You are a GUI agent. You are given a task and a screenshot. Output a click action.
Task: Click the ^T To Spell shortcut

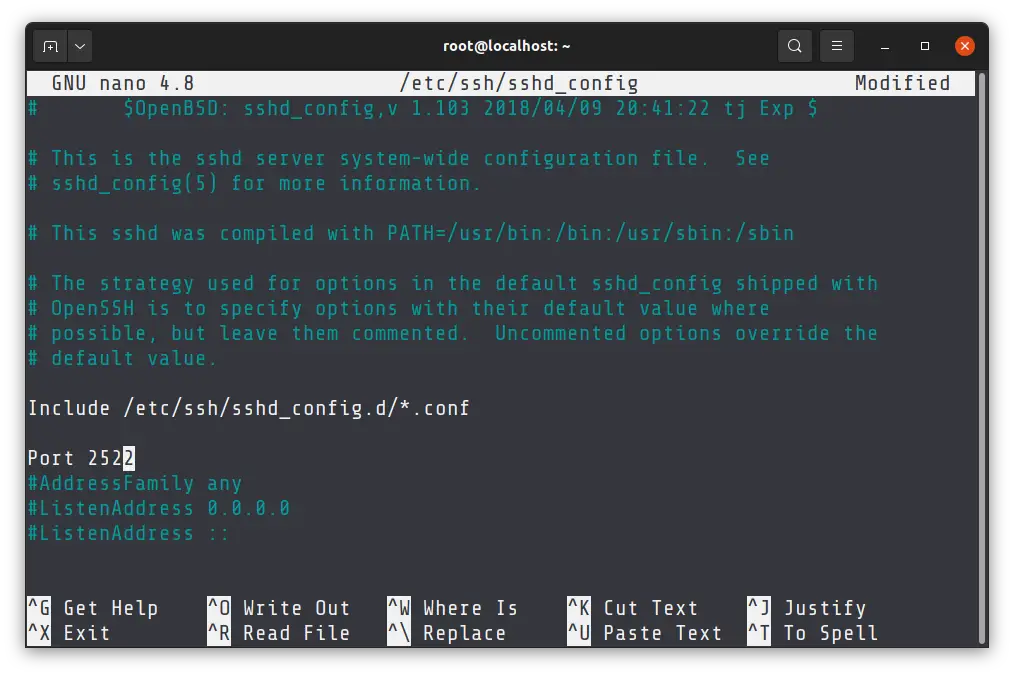[813, 633]
